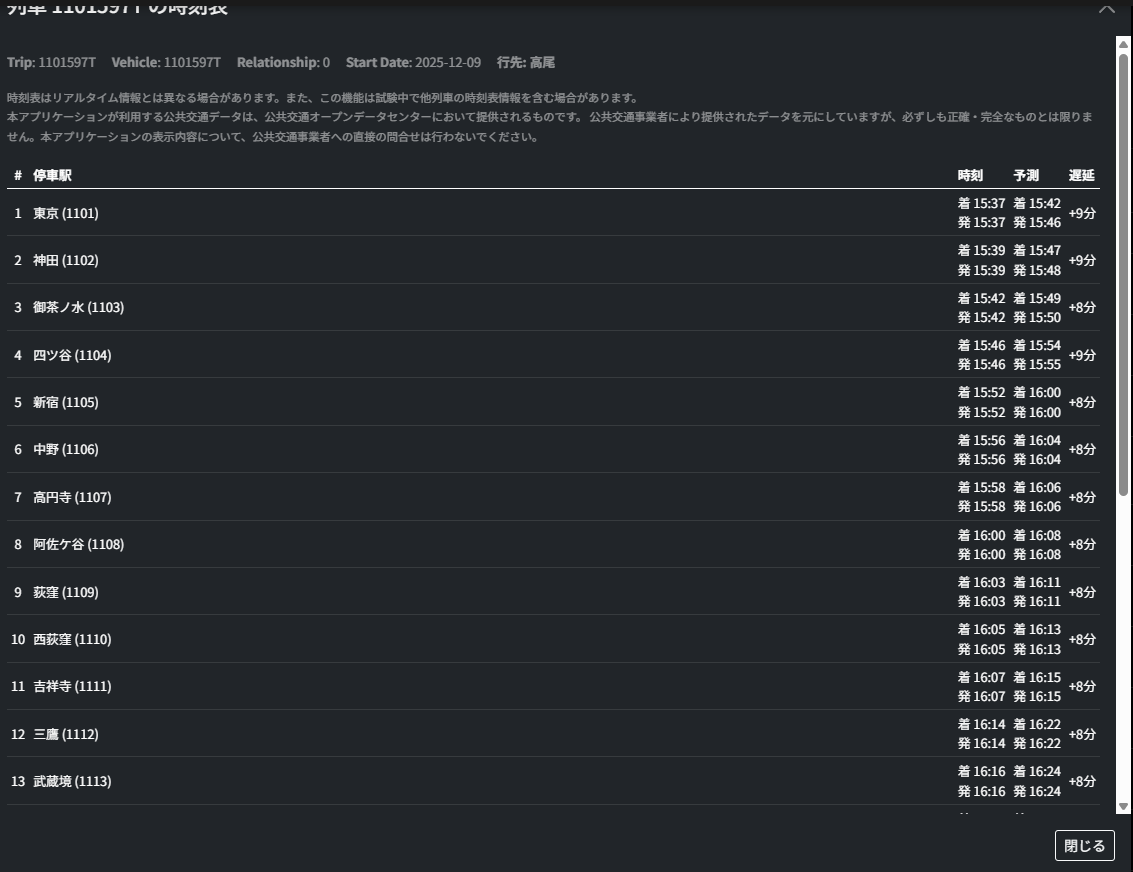Select the 三鷹 (1112) stop row
The height and width of the screenshot is (872, 1133).
tap(66, 734)
